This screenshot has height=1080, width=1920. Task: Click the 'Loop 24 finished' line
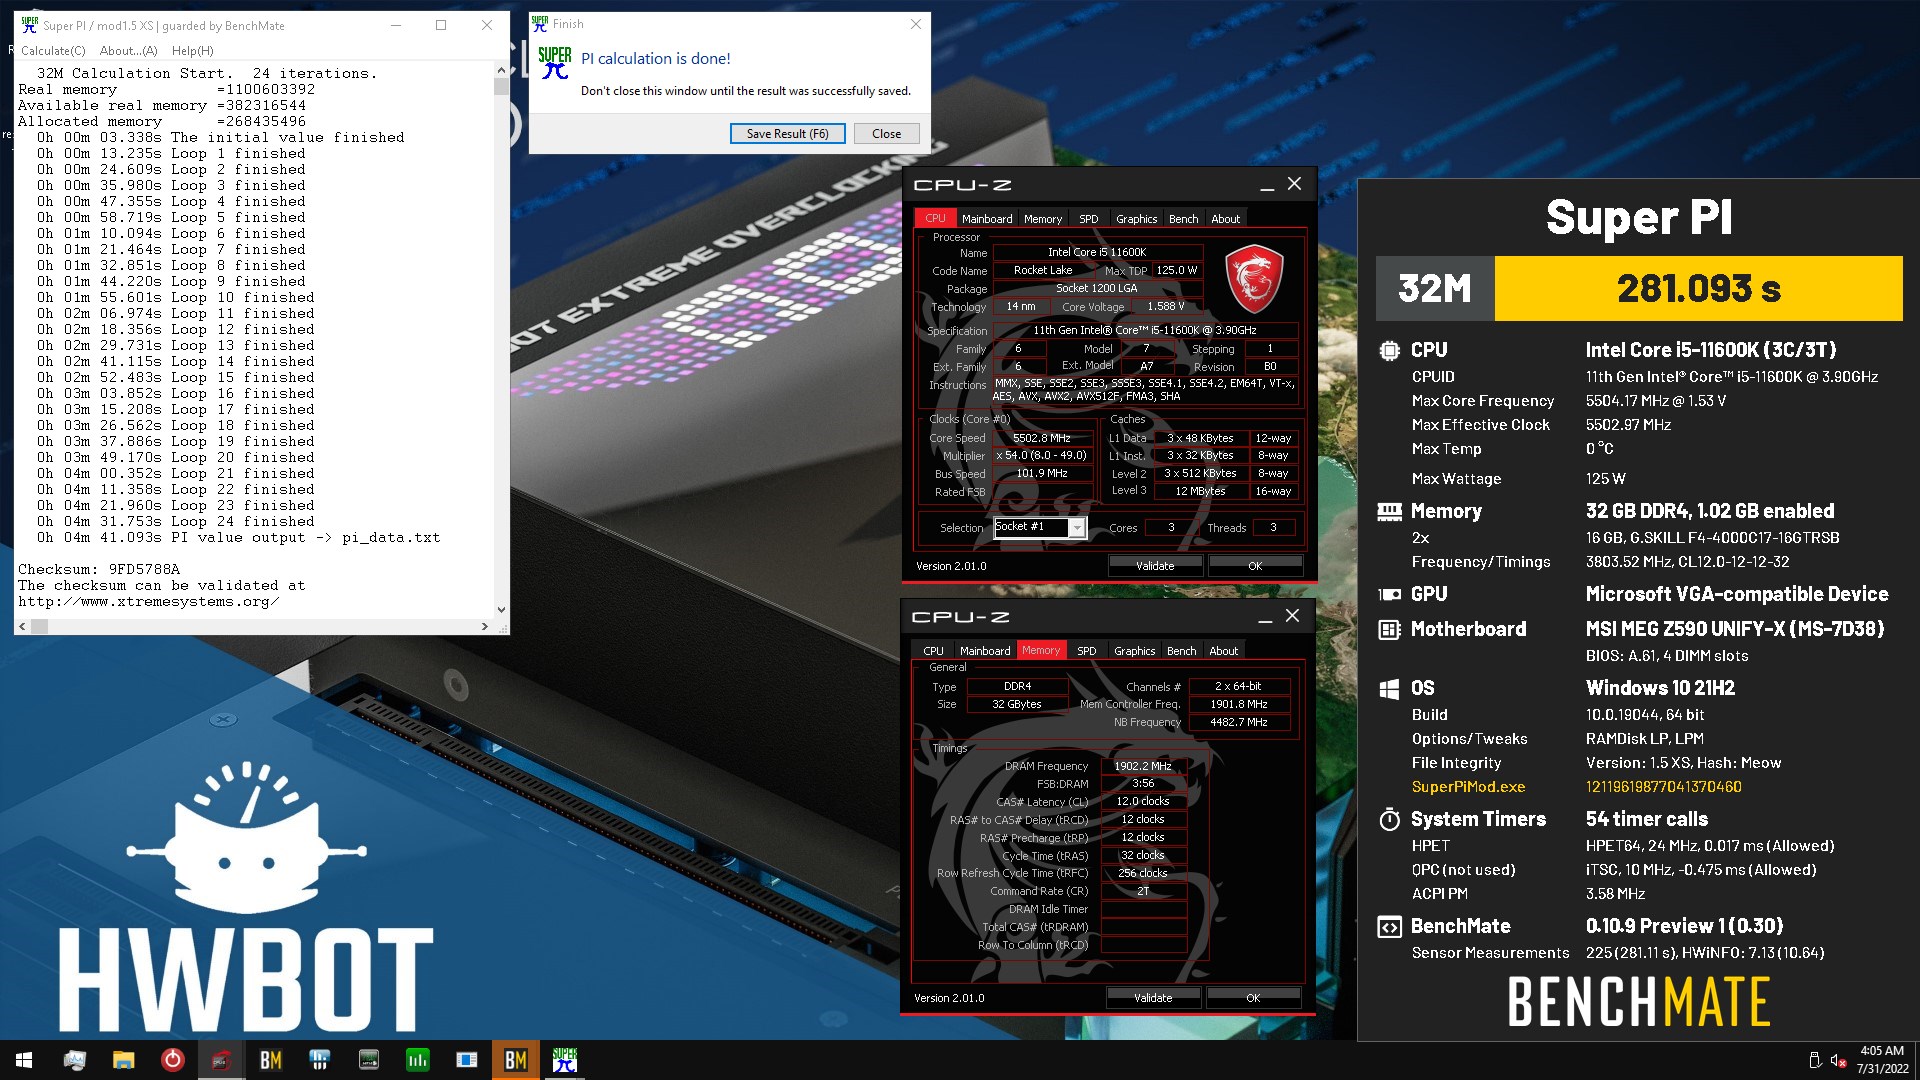click(x=176, y=522)
